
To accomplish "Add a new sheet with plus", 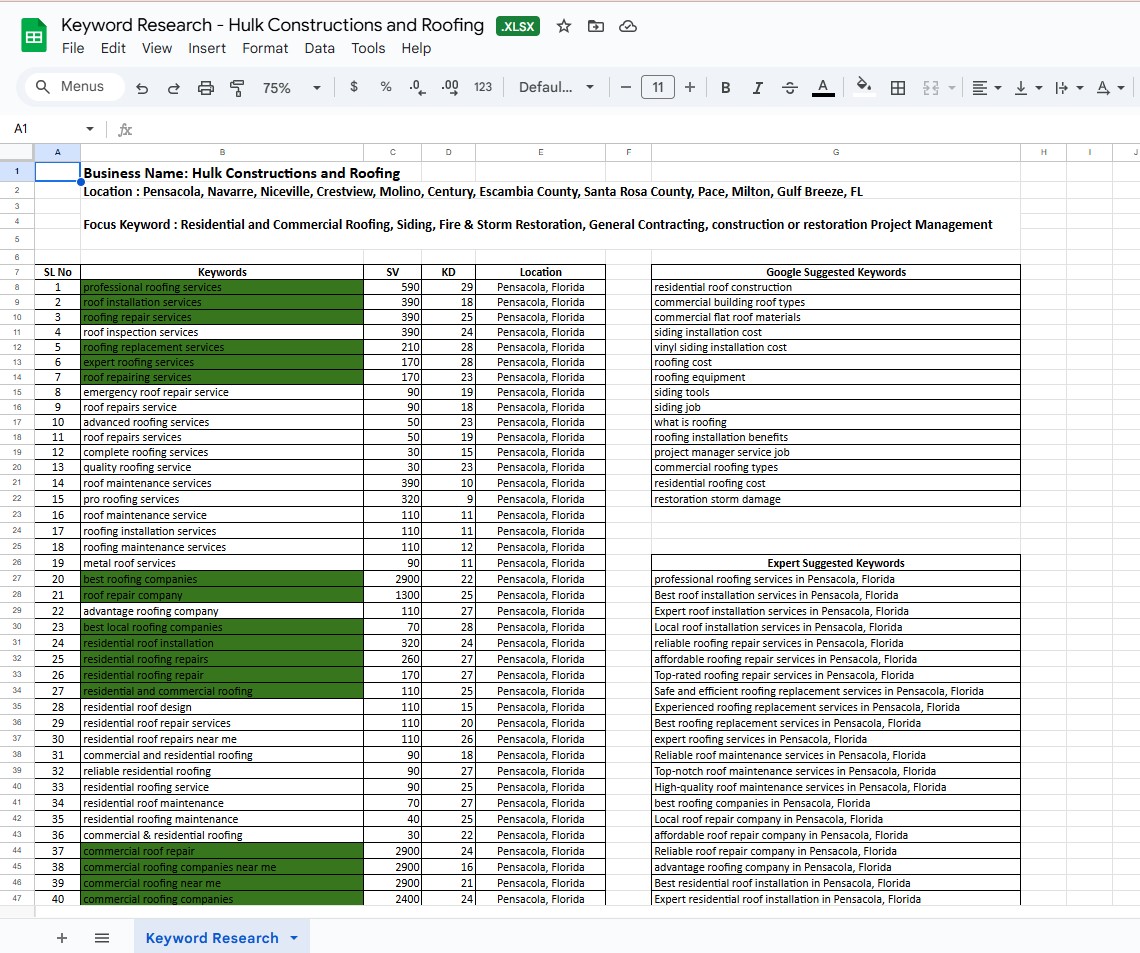I will 62,938.
